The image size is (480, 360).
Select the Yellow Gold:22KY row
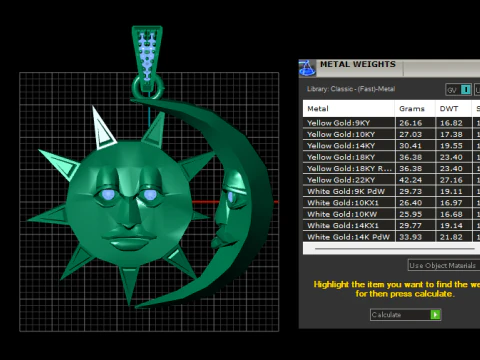[391, 180]
